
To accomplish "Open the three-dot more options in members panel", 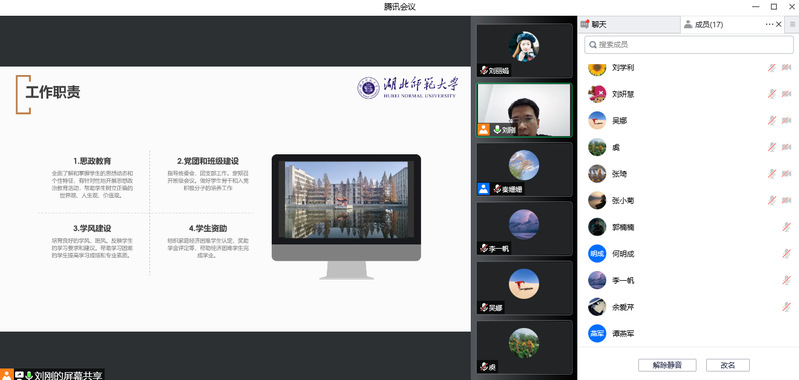I will 769,24.
